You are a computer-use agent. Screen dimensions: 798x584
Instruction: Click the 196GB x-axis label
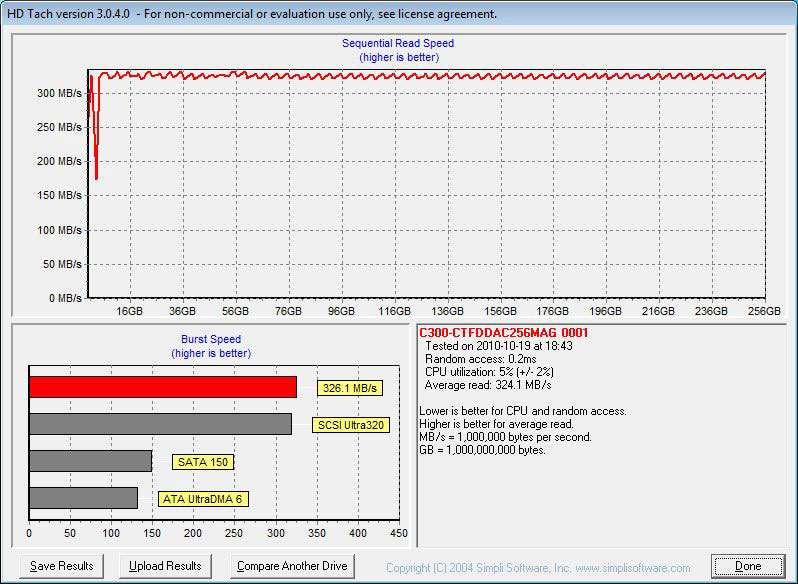click(606, 311)
